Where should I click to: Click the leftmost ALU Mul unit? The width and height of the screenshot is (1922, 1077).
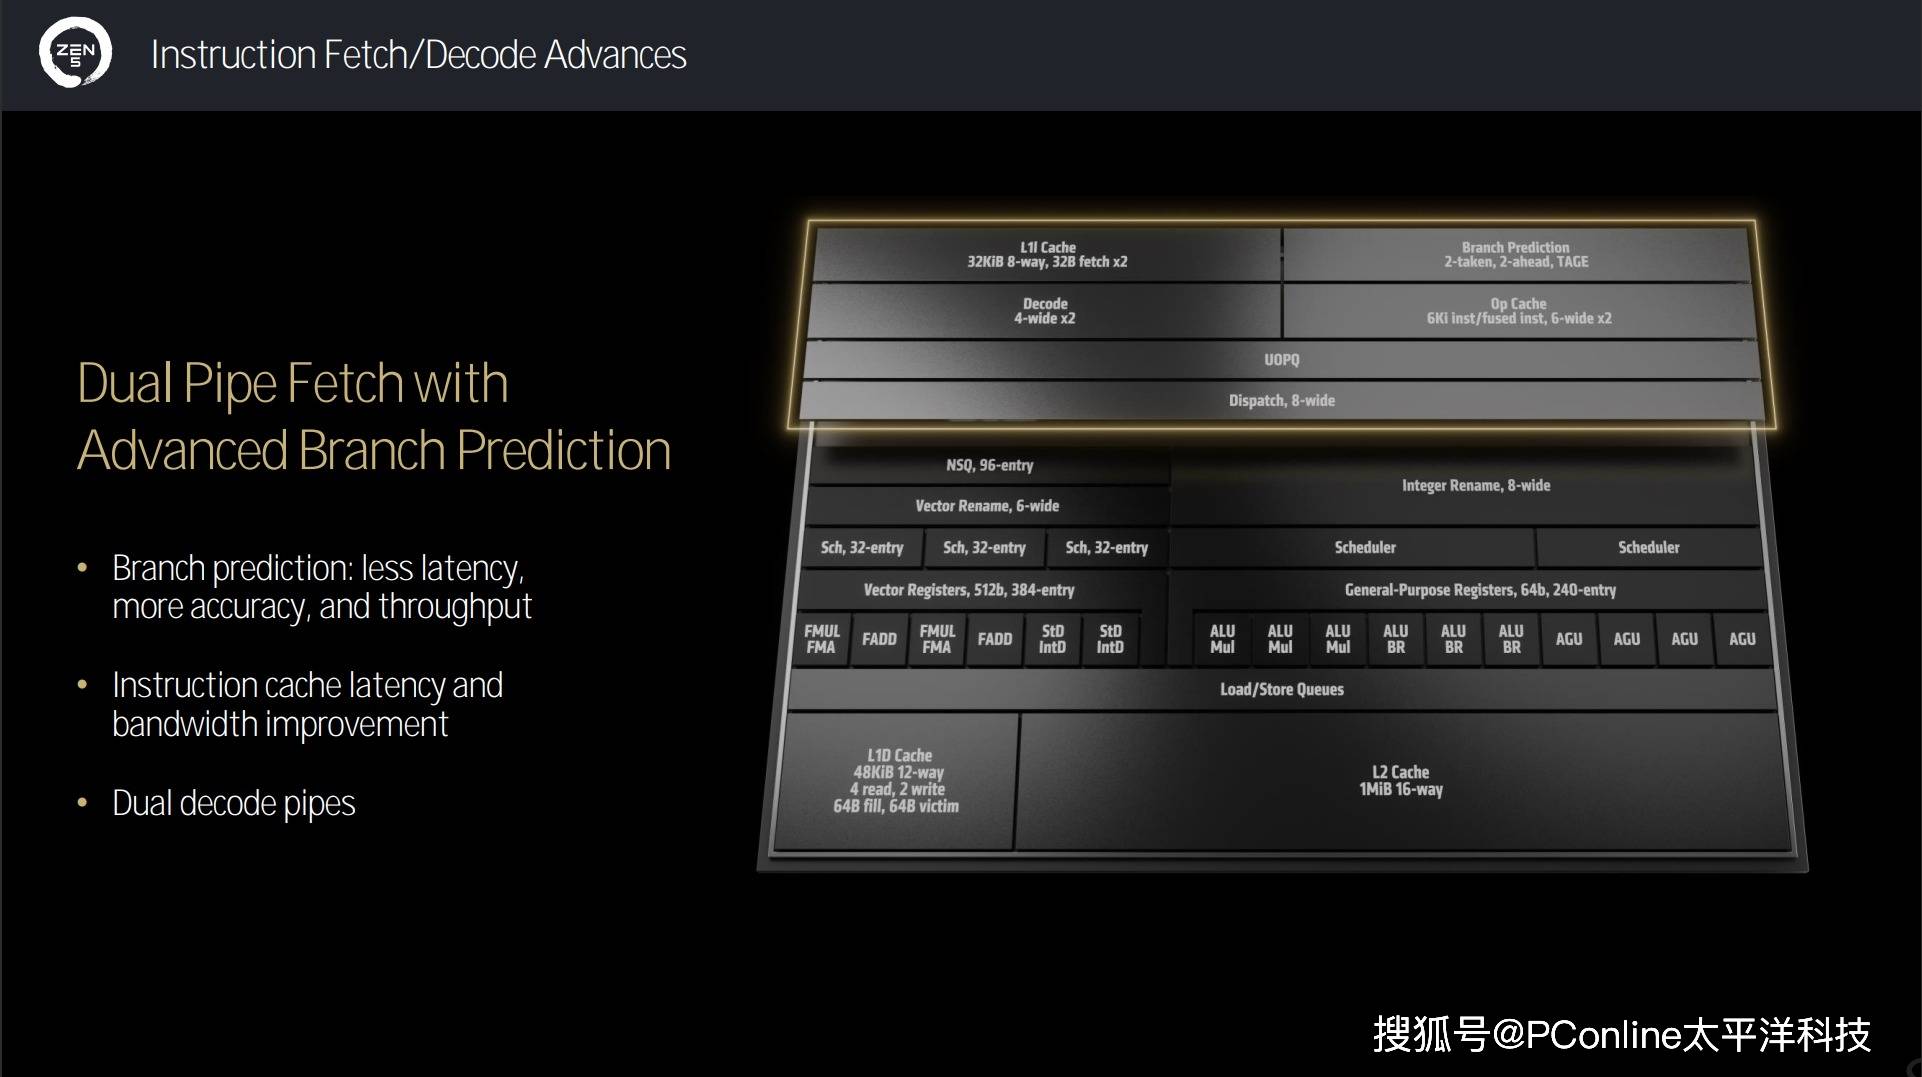coord(1222,639)
